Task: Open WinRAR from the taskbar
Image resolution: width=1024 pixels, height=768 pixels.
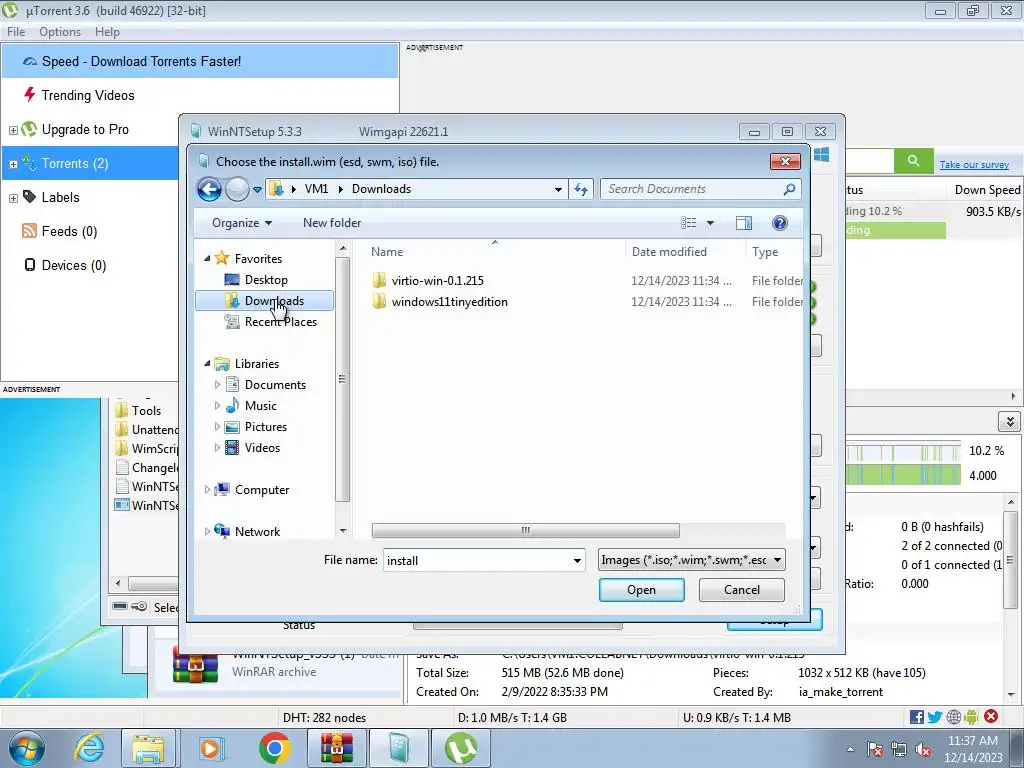Action: 337,748
